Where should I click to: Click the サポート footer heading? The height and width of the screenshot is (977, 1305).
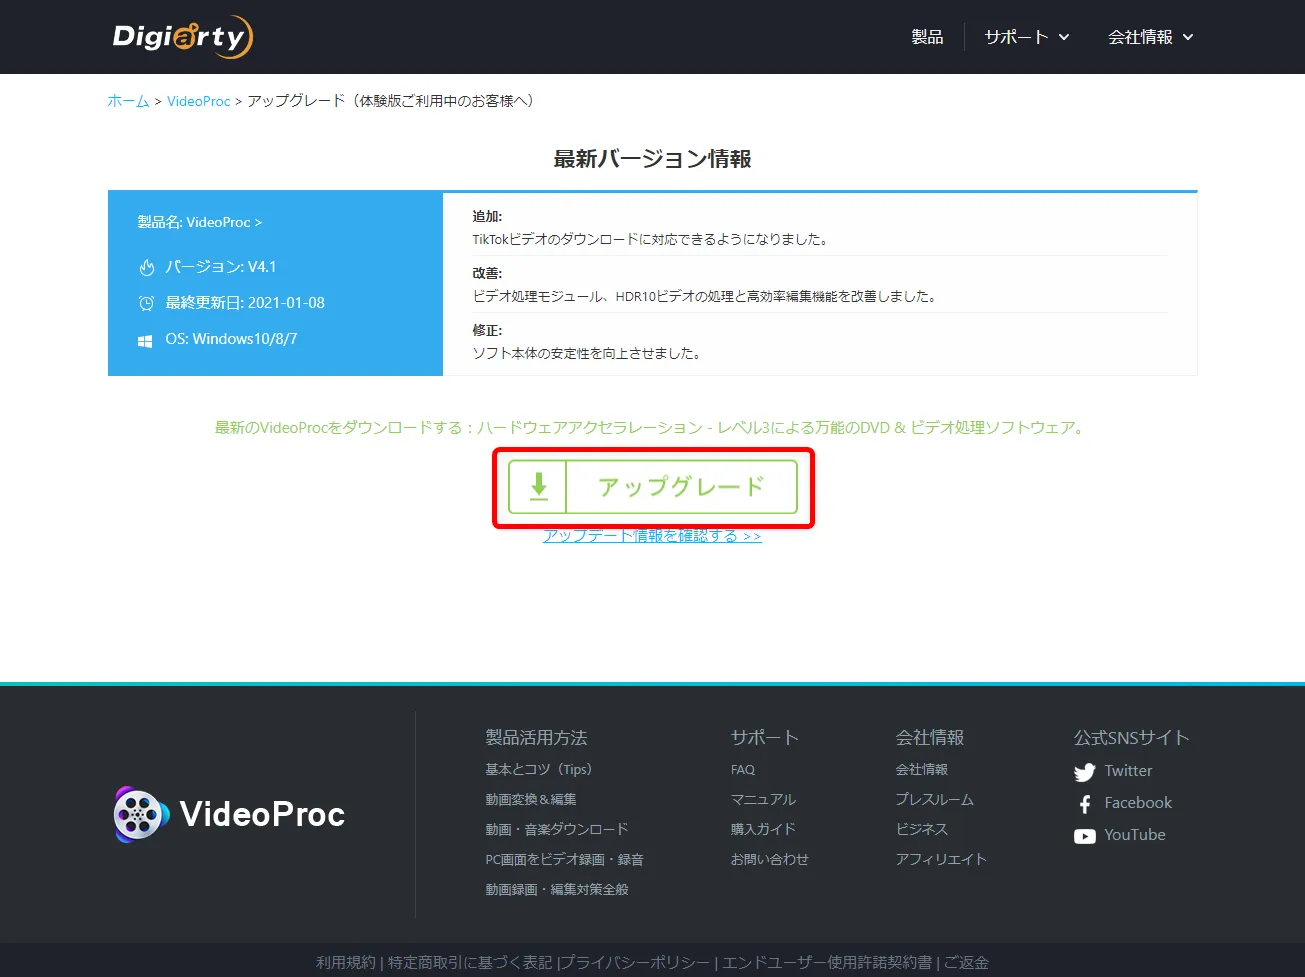[765, 738]
